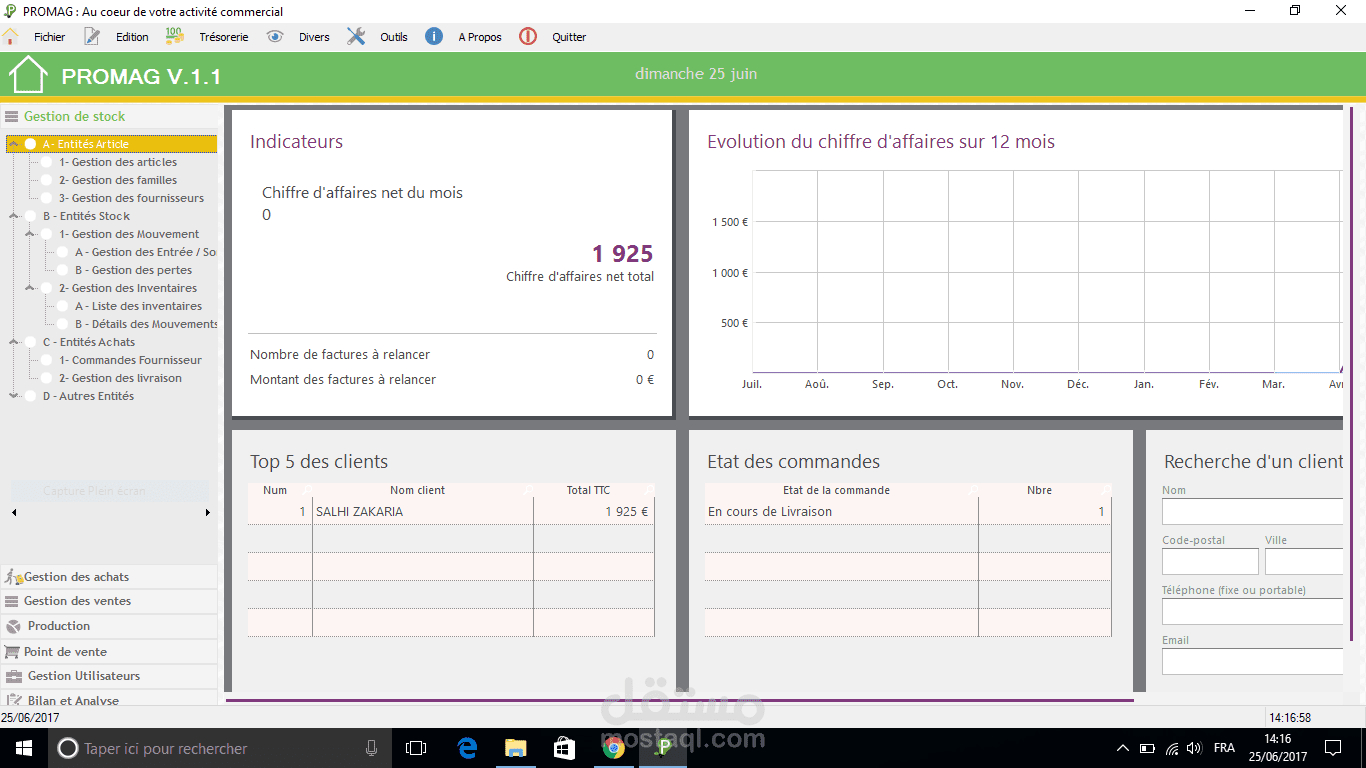Open the Action Center notifications icon
1366x768 pixels.
click(1333, 748)
